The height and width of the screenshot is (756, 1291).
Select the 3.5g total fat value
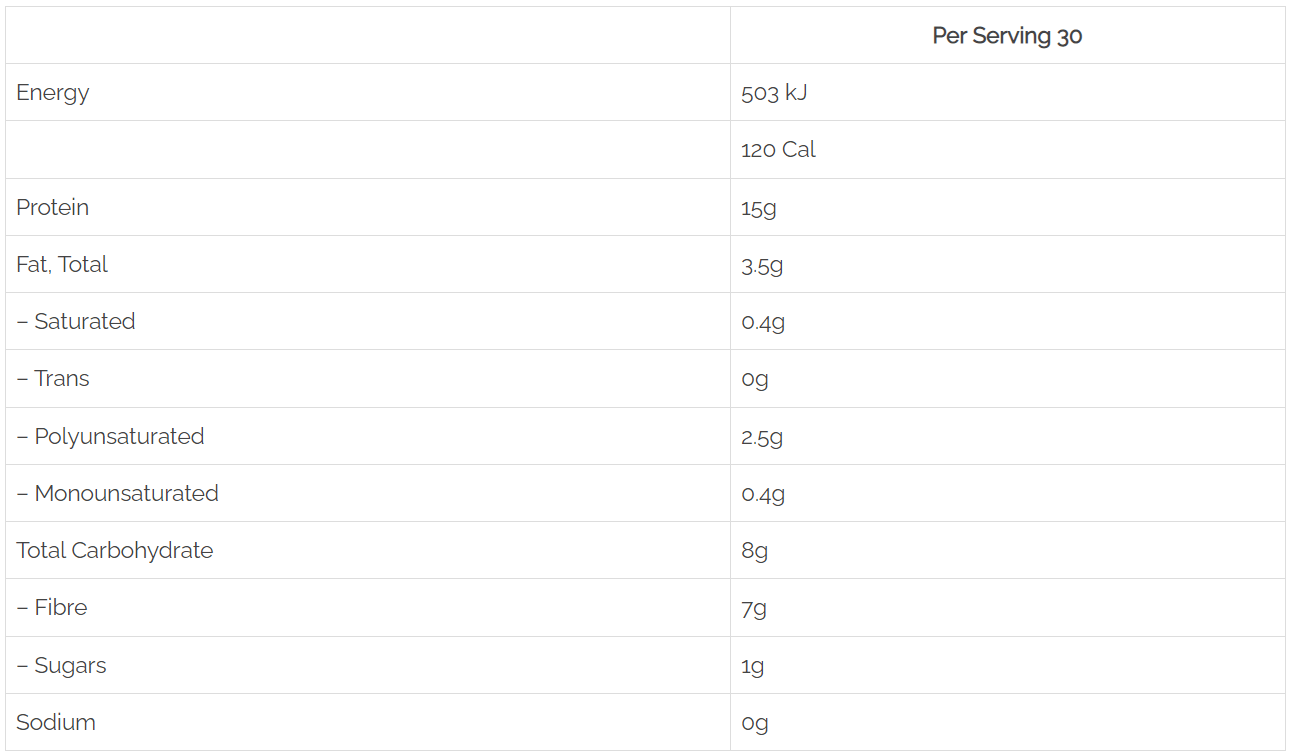[762, 265]
